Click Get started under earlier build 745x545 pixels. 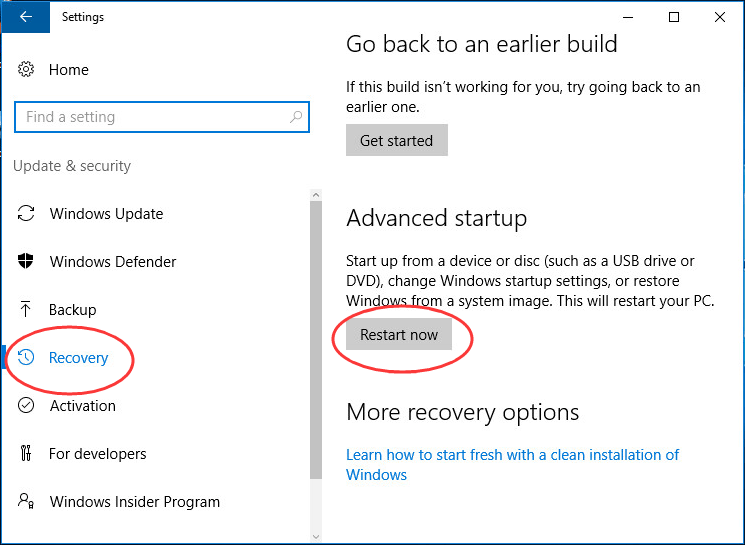coord(396,141)
